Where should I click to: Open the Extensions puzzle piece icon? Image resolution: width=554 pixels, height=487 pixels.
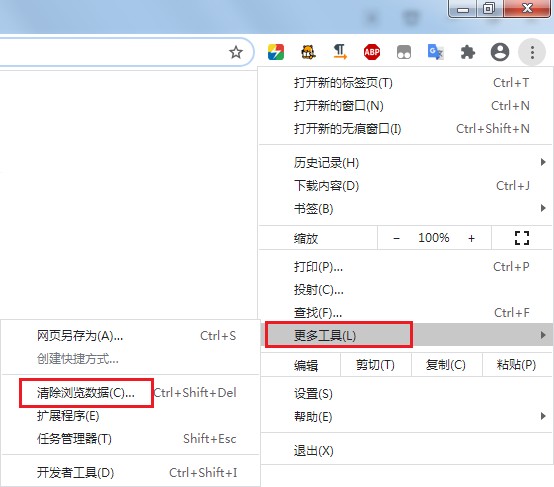tap(468, 52)
